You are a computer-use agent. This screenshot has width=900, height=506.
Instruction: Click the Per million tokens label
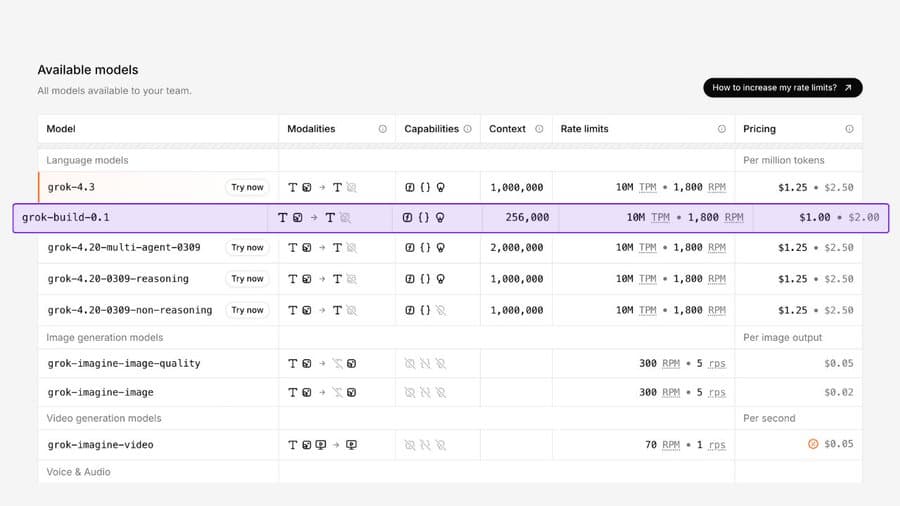(783, 161)
